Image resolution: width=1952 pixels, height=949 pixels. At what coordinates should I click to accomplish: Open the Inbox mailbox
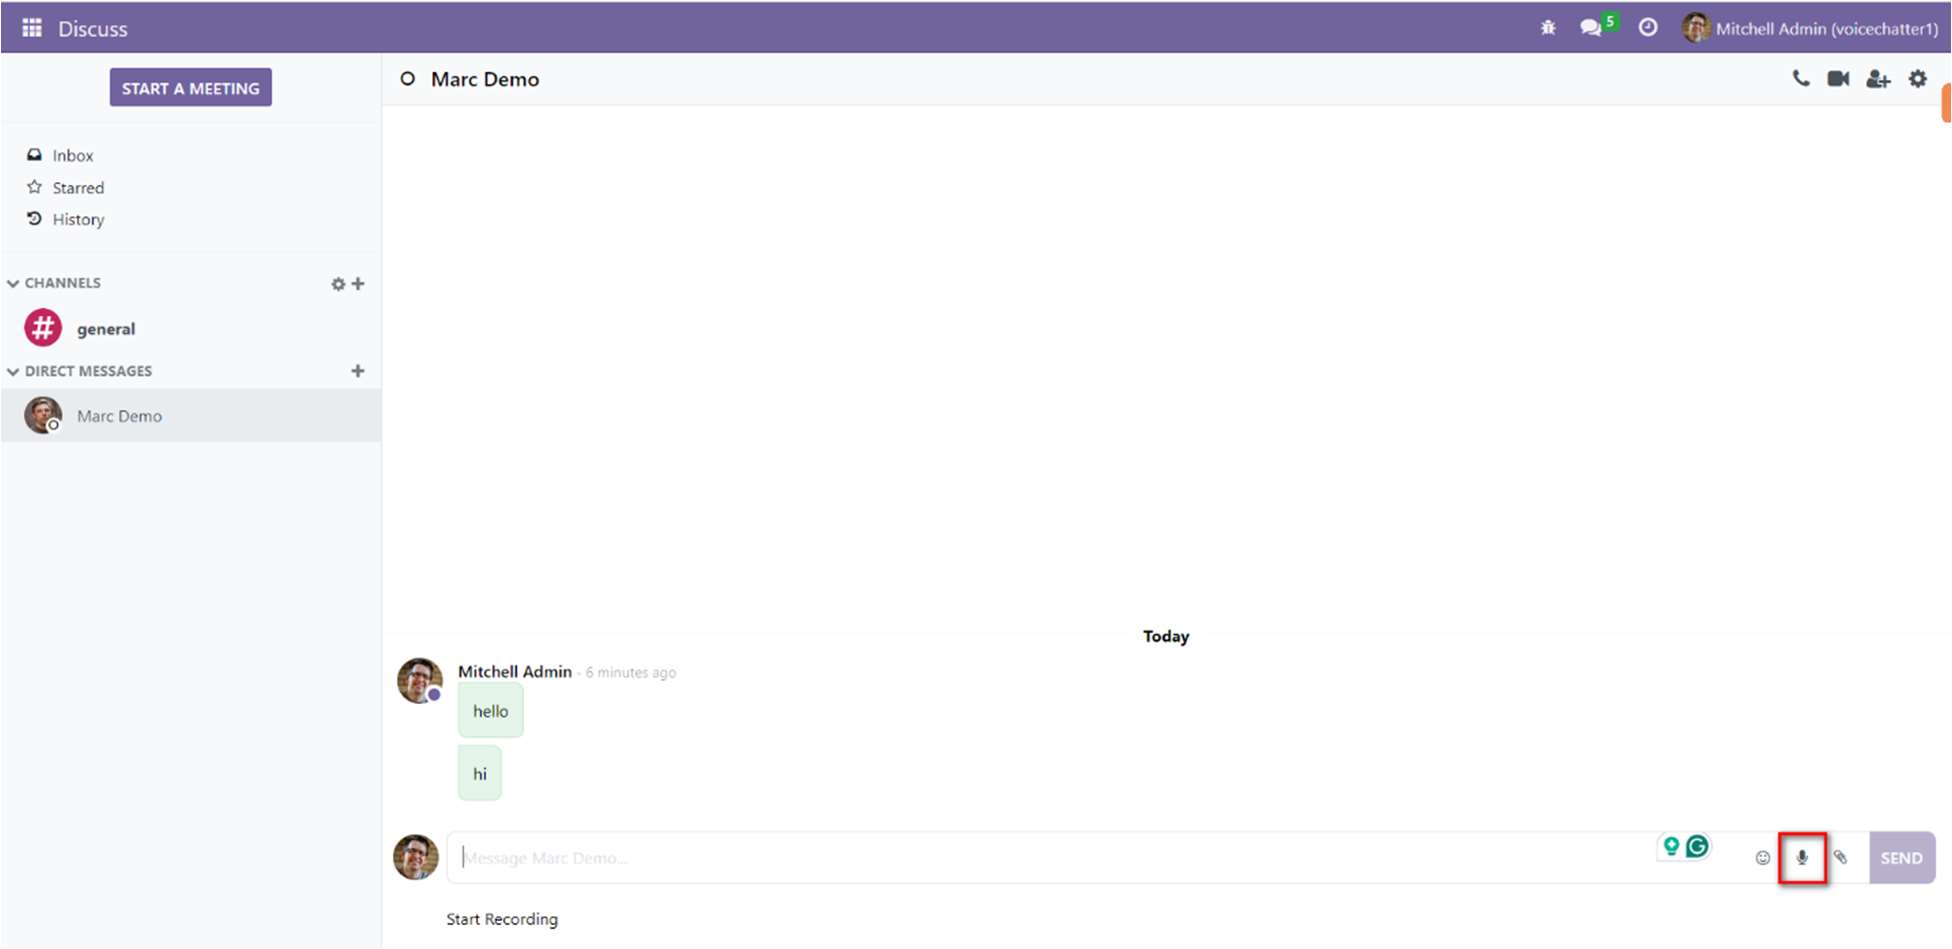[72, 156]
